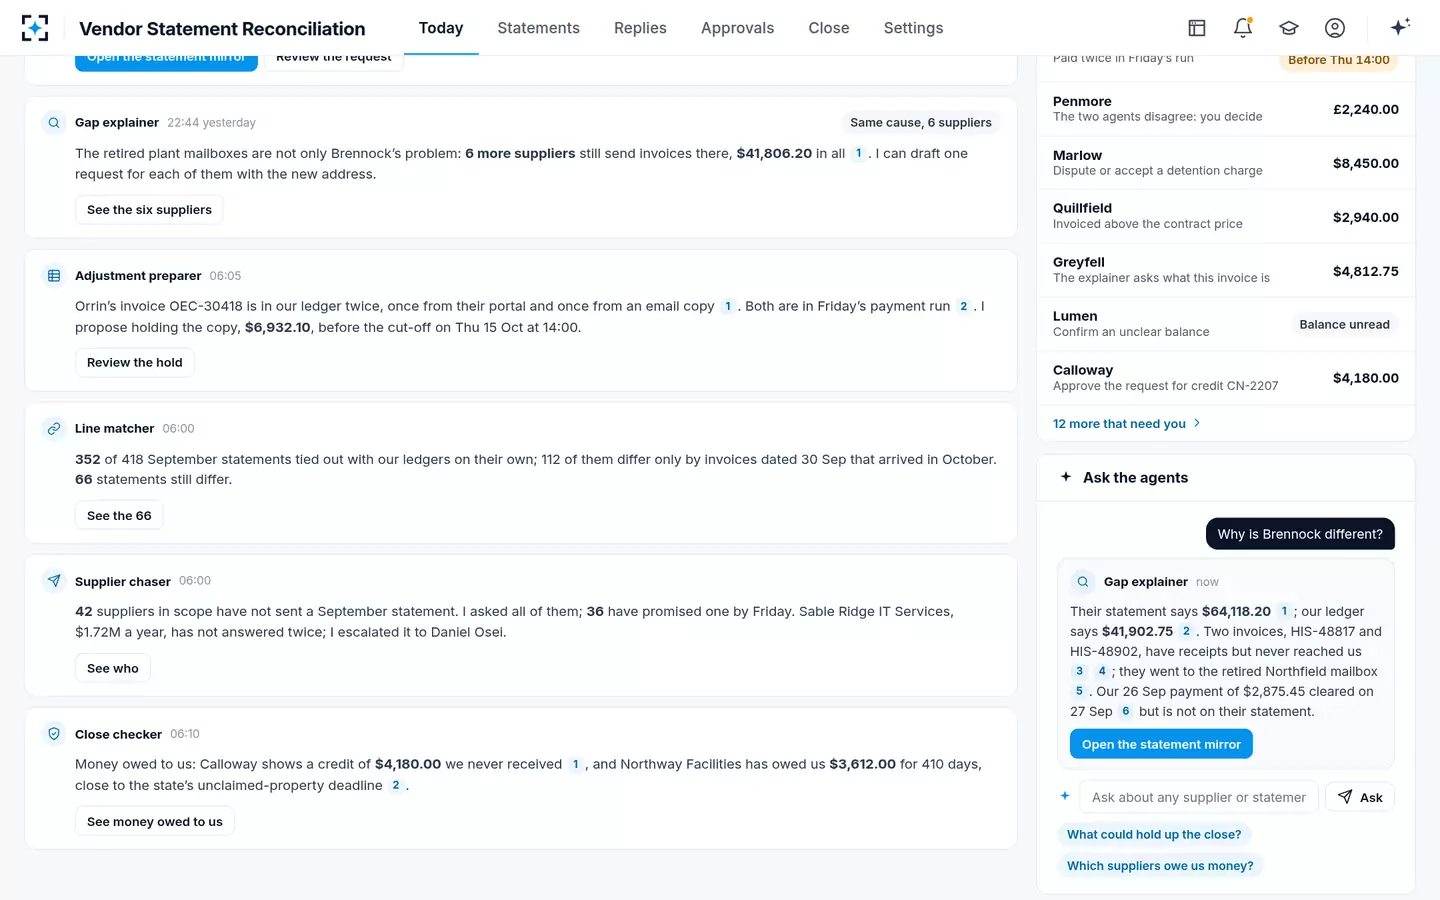Screen dimensions: 1440x900
Task: Open citation 6 beside 27 Sep in the chat reply
Action: tap(1126, 711)
